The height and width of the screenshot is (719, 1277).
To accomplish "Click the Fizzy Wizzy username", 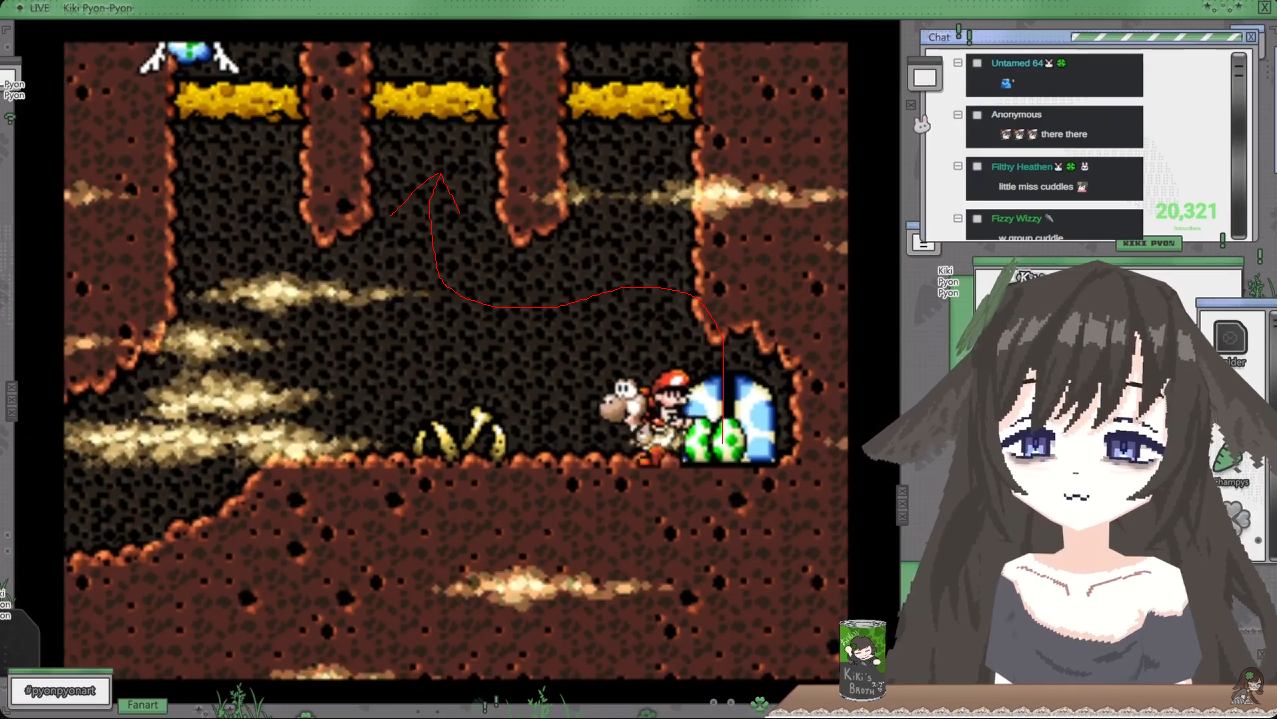I will (1016, 219).
